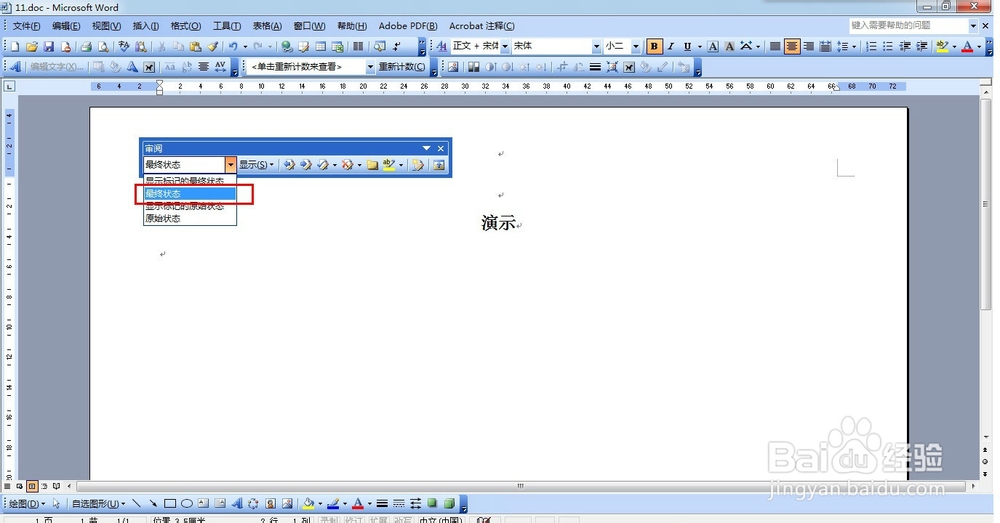The width and height of the screenshot is (1000, 523).
Task: Open the 显示(S) dropdown in Reviewing toolbar
Action: click(256, 165)
